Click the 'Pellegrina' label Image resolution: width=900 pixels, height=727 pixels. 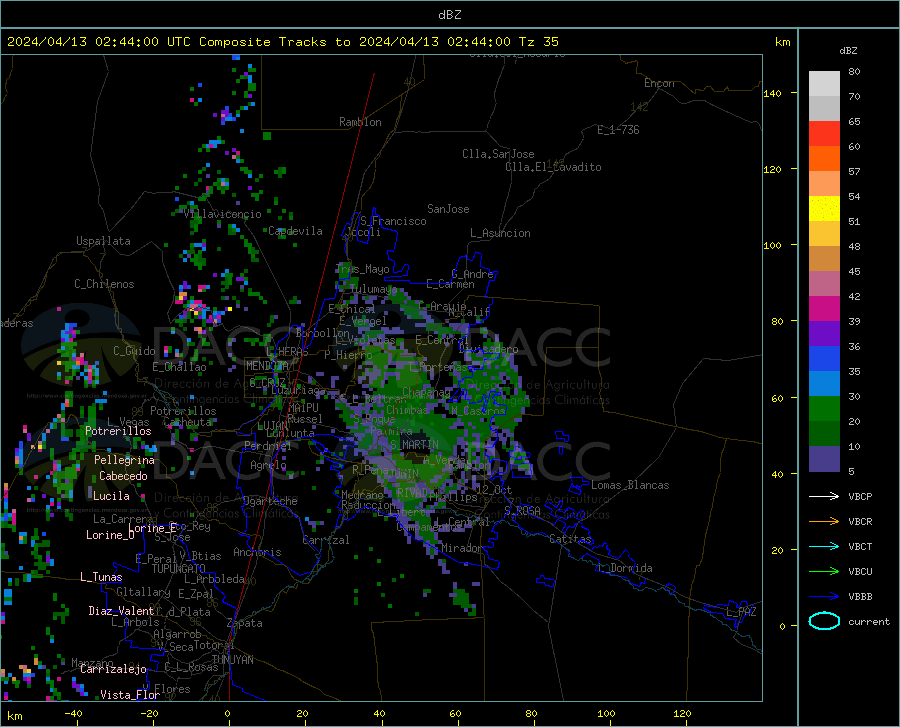coord(125,460)
